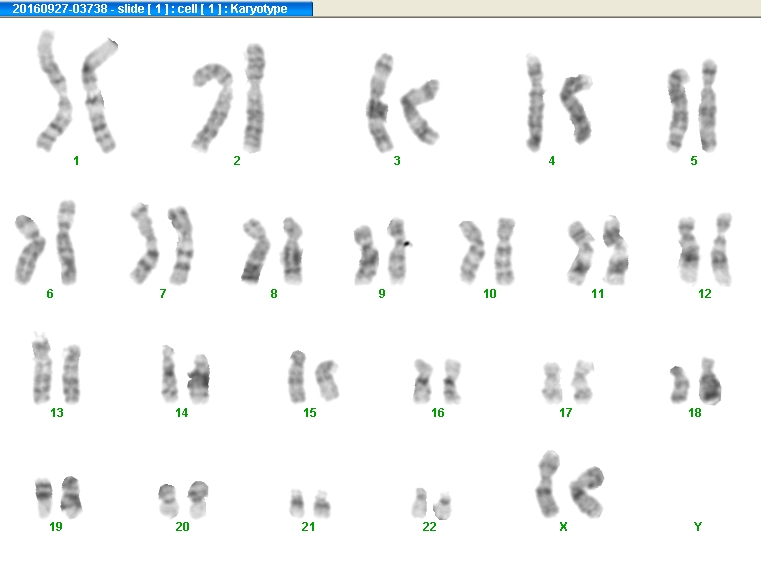This screenshot has height=586, width=761.
Task: Click the green label '14'
Action: tap(182, 413)
